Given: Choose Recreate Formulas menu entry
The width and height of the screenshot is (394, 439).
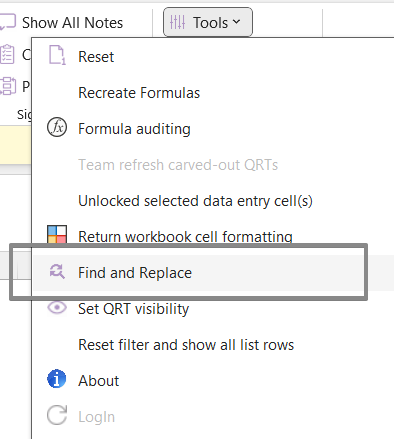Looking at the screenshot, I should point(139,93).
